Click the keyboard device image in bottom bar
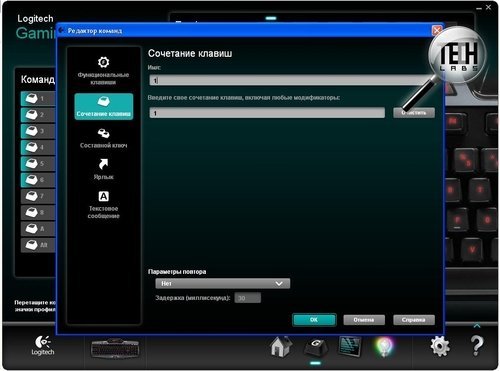 pyautogui.click(x=115, y=348)
